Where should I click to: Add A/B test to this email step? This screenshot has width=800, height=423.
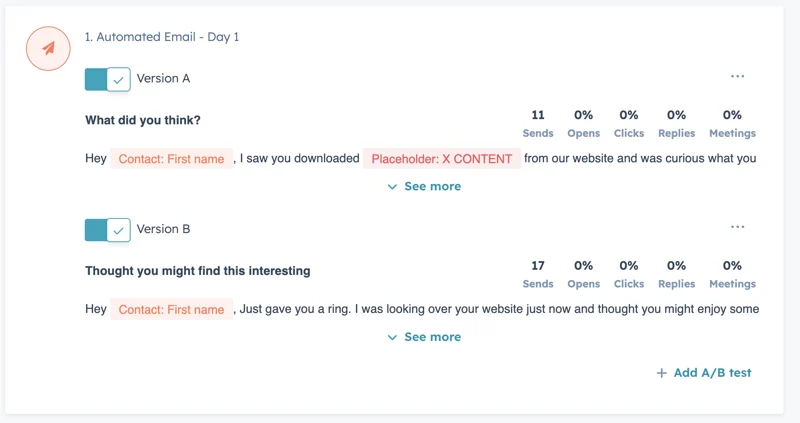[704, 373]
